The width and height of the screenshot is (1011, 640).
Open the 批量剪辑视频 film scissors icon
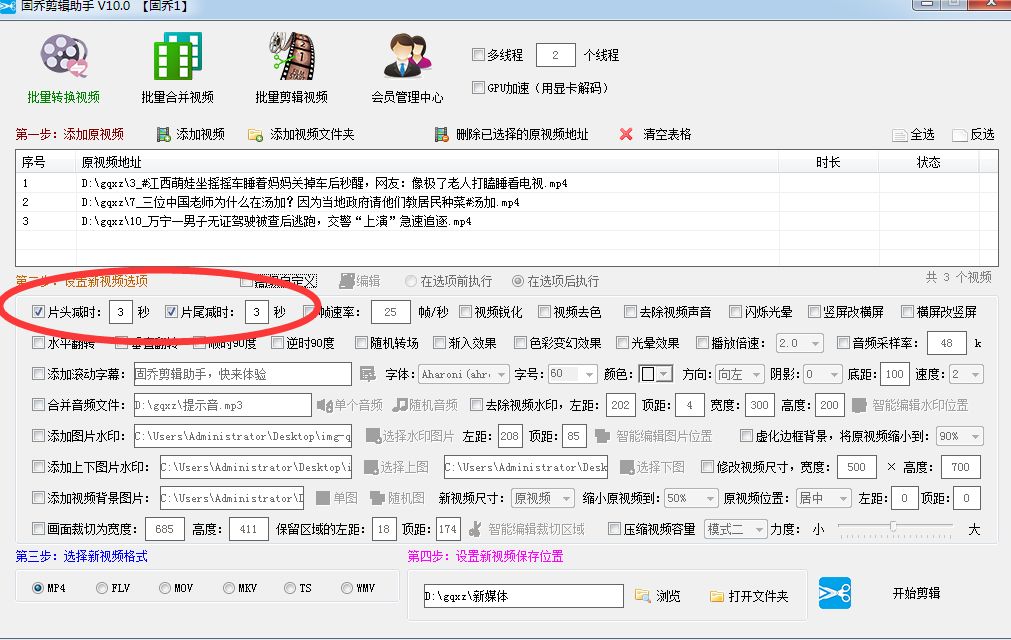point(291,55)
